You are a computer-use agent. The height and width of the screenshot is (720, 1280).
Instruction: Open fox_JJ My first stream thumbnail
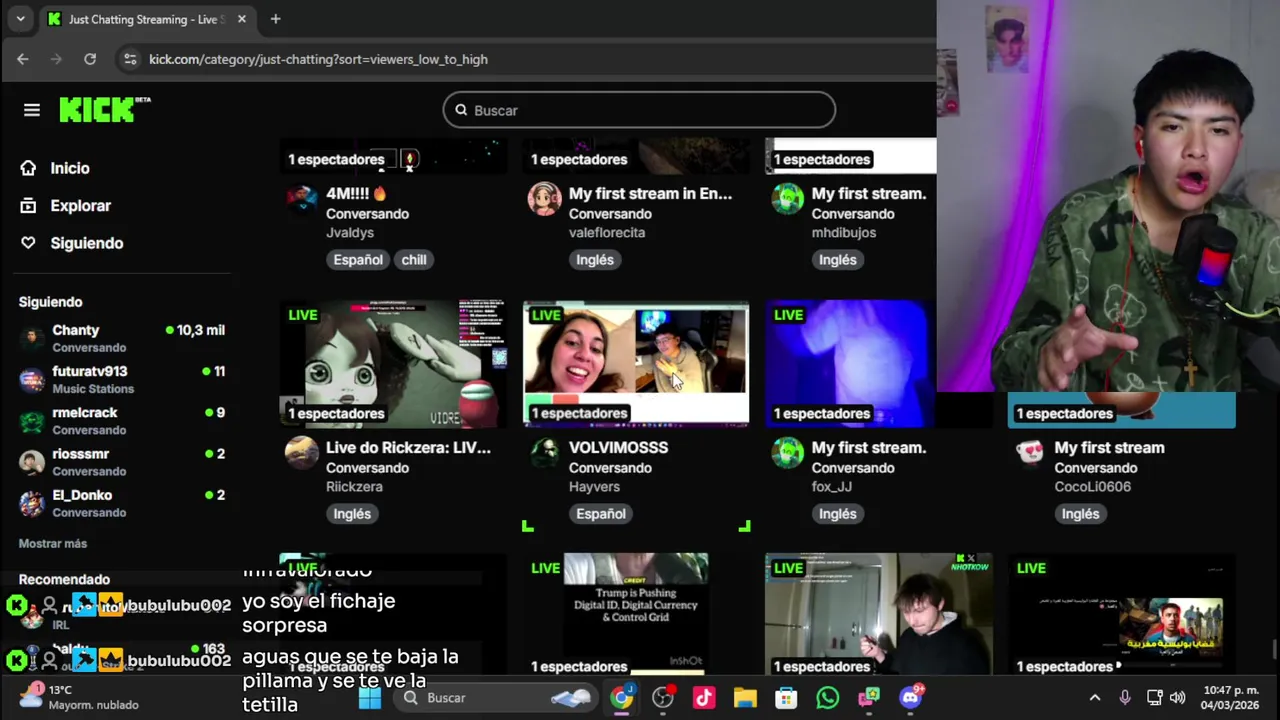click(850, 364)
